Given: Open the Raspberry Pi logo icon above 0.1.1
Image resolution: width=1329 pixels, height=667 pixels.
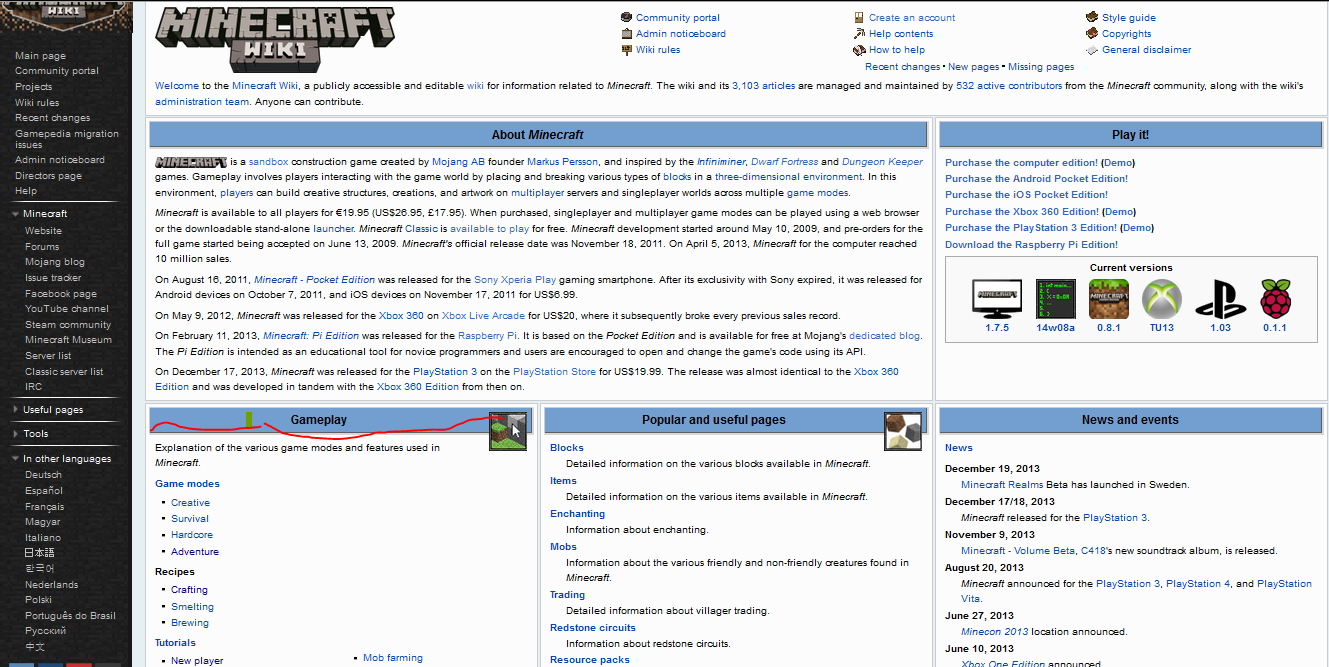Looking at the screenshot, I should [1275, 298].
